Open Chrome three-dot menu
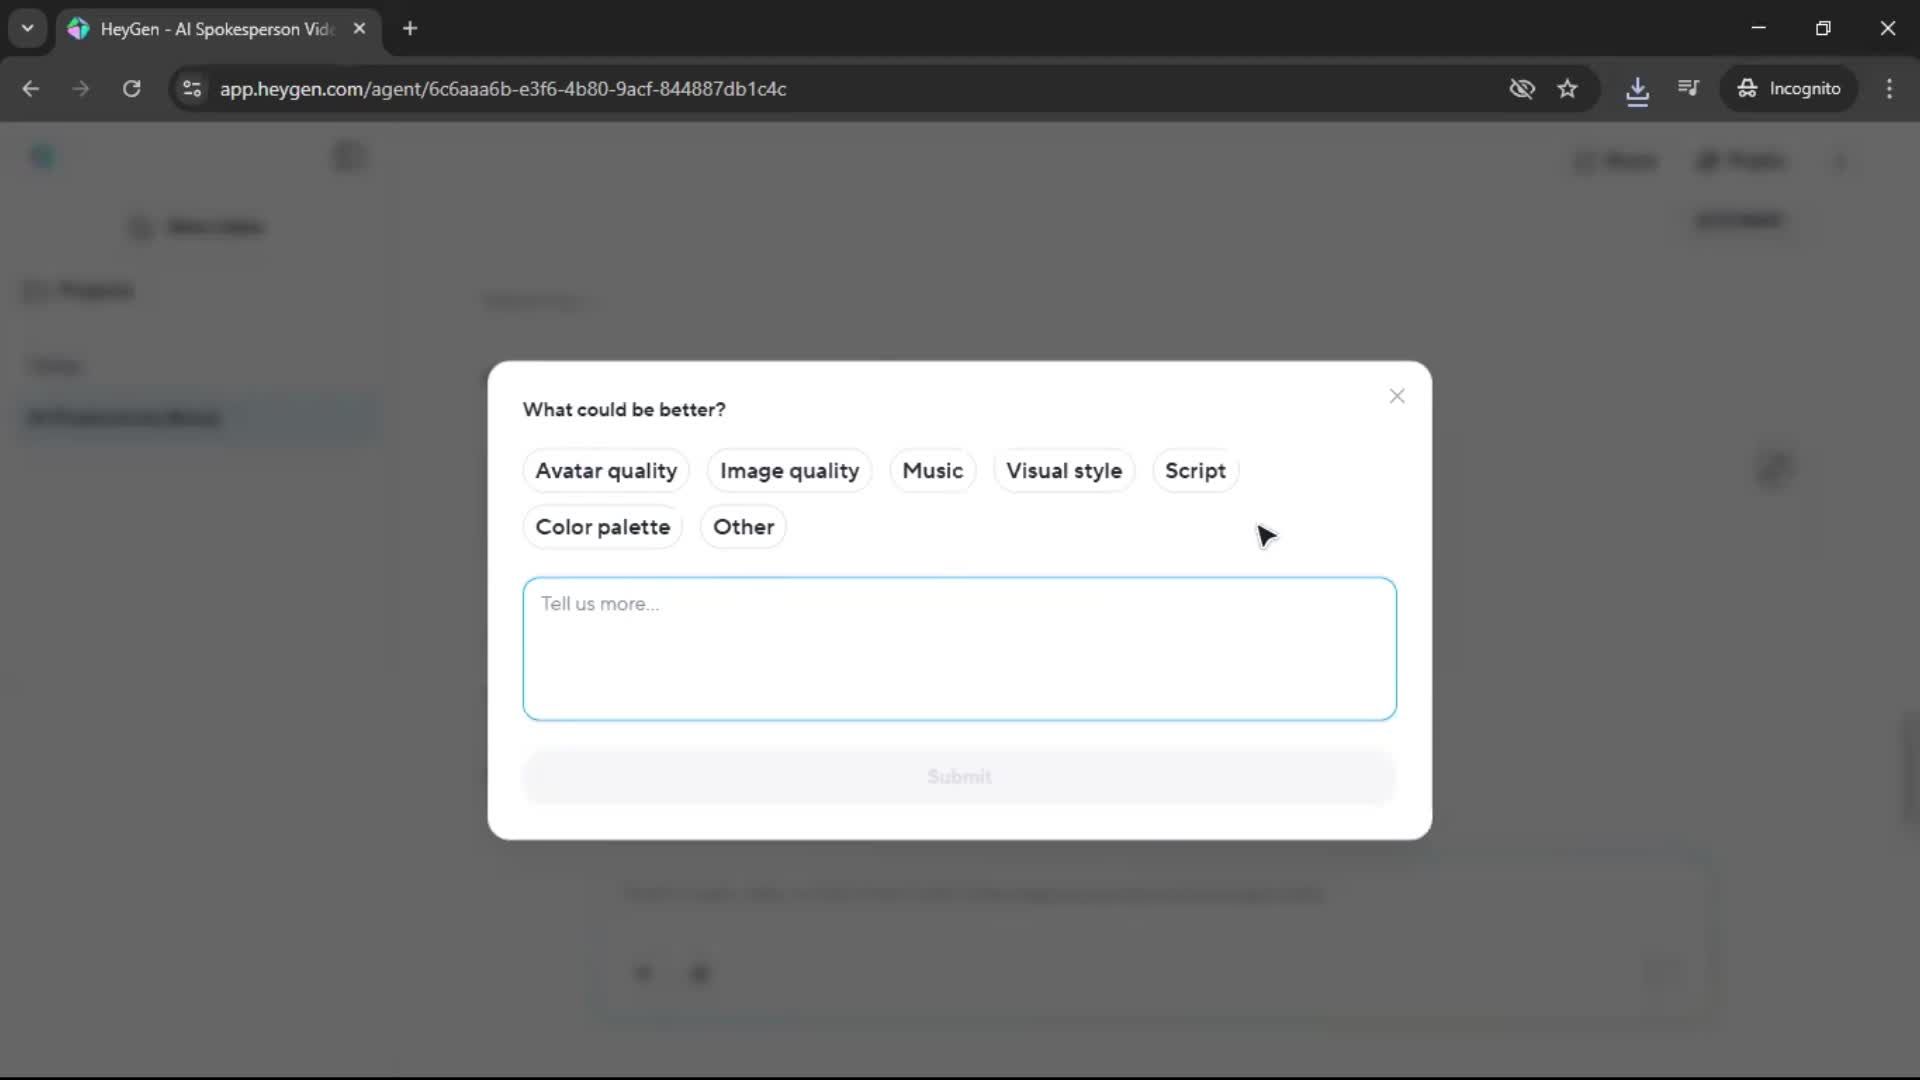 pos(1889,89)
